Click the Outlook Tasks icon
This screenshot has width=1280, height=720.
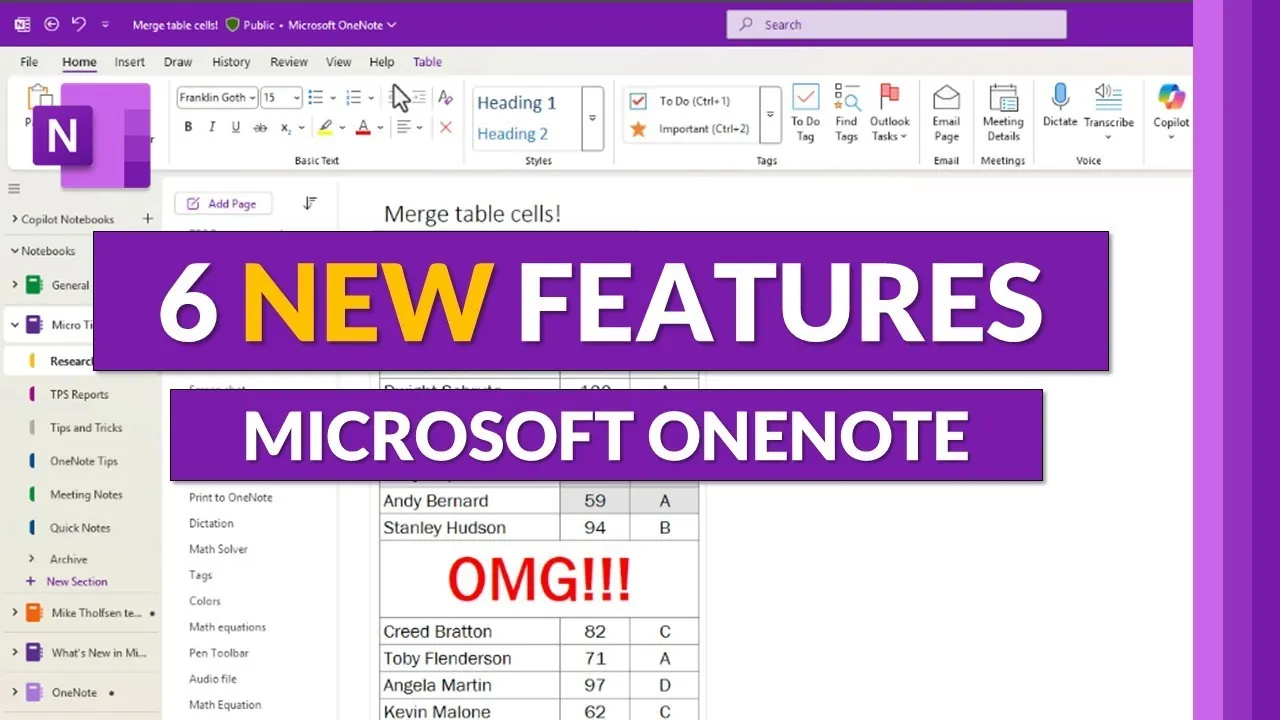click(889, 110)
